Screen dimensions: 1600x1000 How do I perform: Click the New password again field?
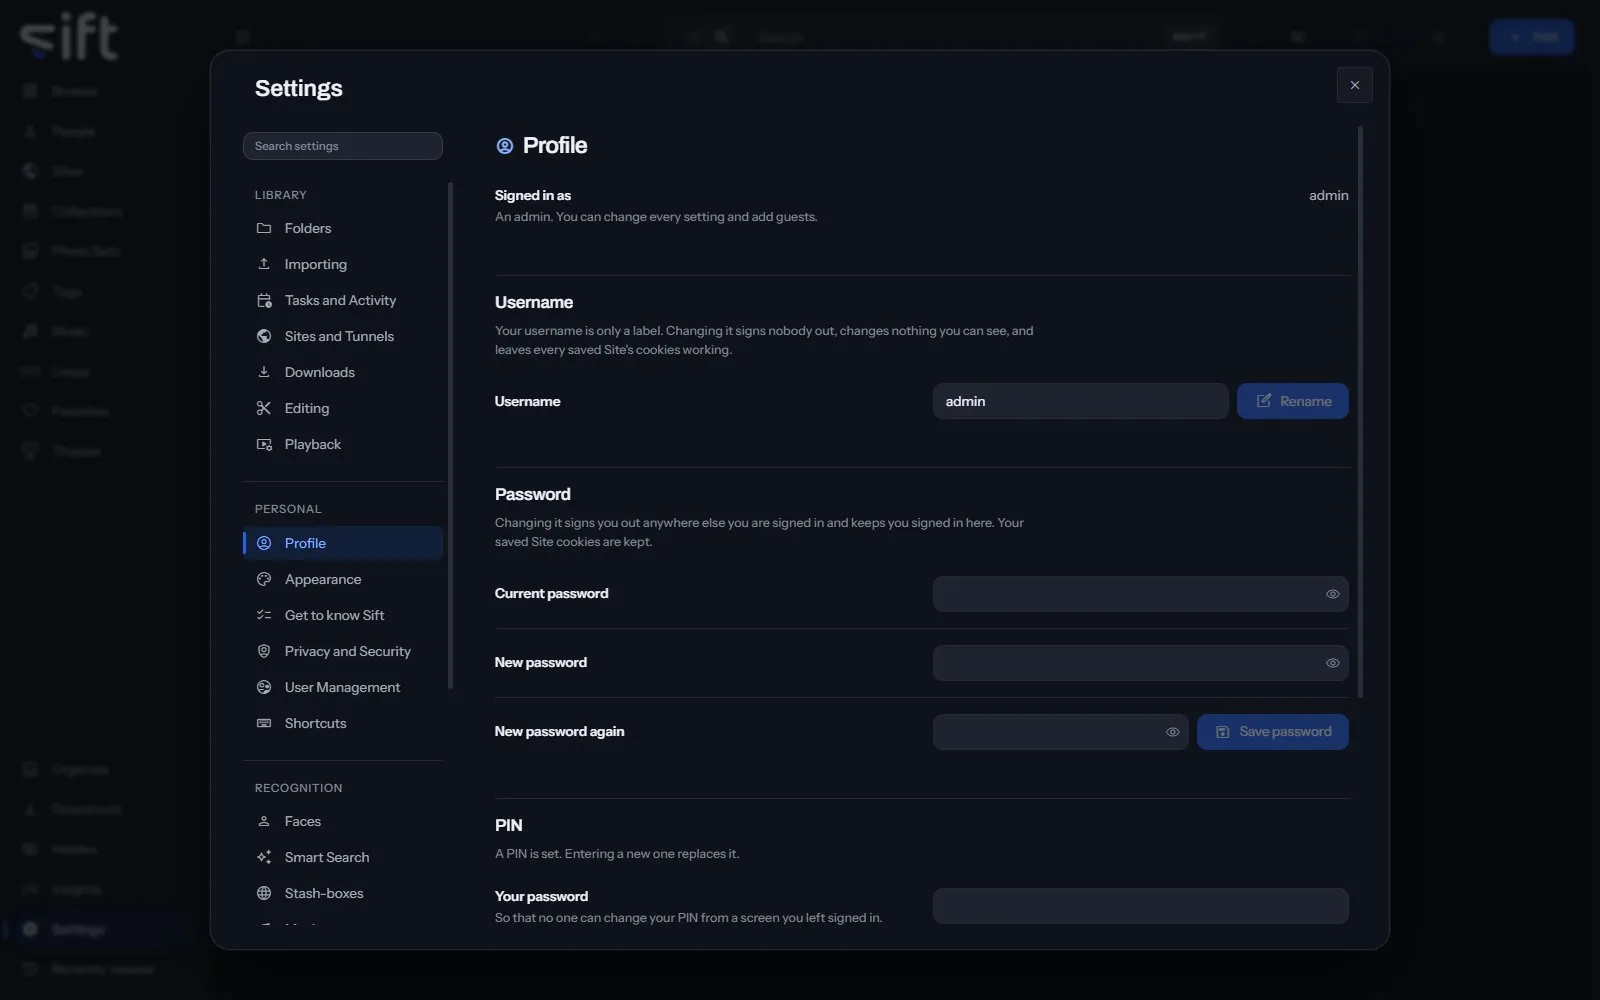pyautogui.click(x=1060, y=732)
